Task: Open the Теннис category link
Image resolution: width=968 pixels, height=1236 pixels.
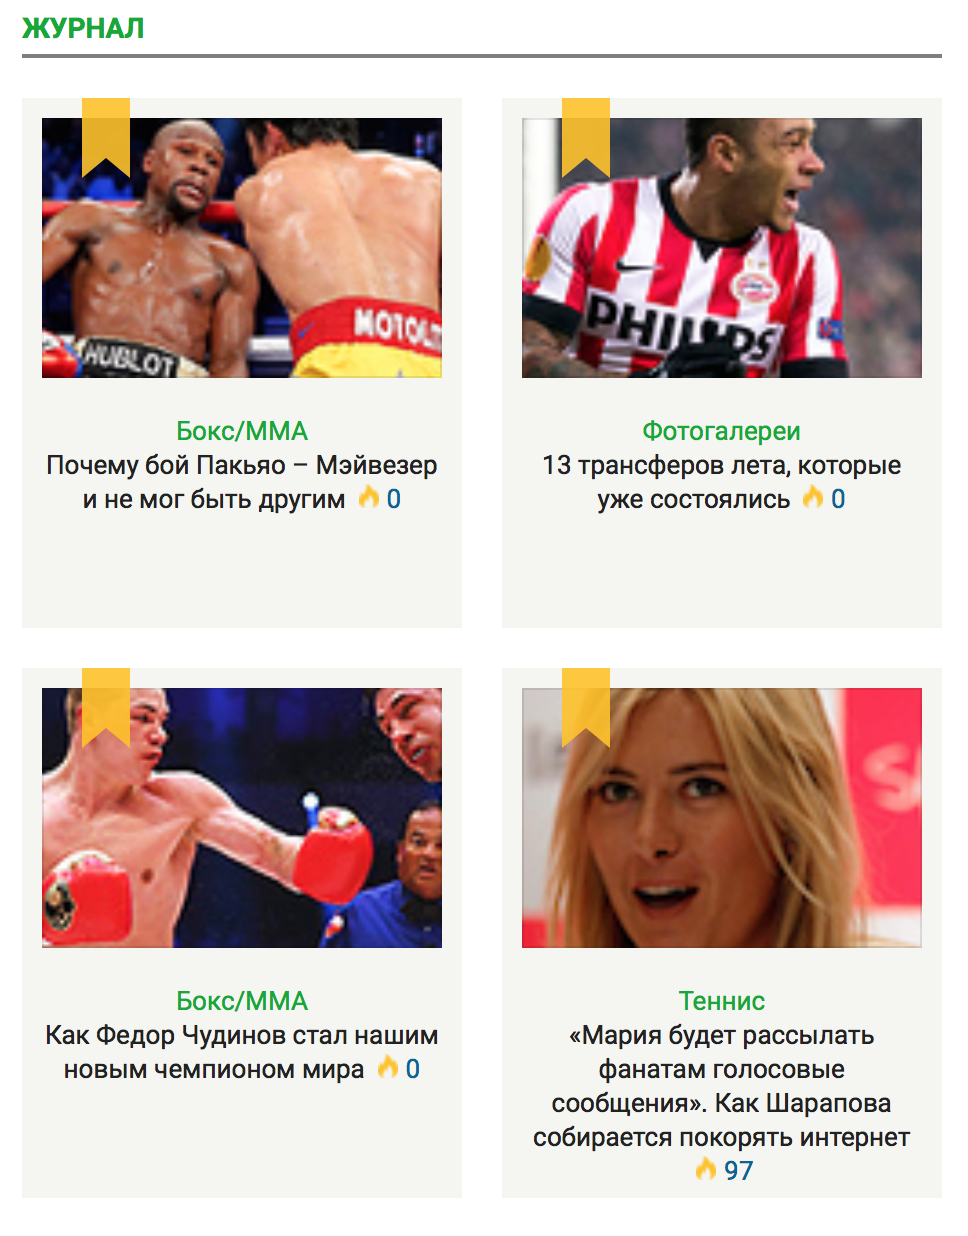Action: 722,1001
